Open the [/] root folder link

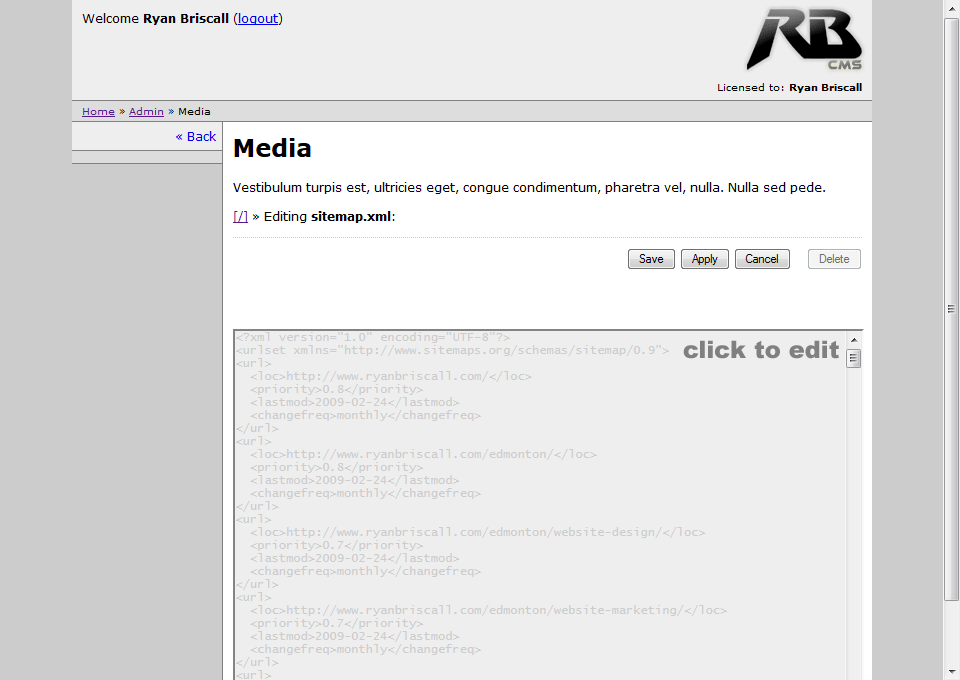click(x=240, y=216)
